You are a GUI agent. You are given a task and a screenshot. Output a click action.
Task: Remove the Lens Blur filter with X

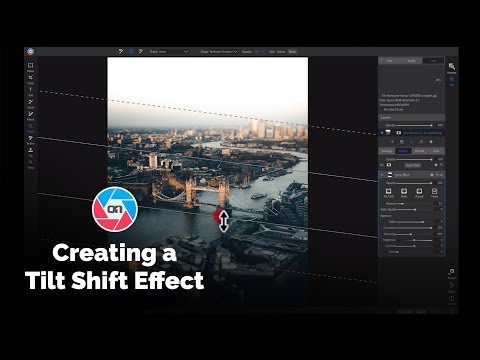pos(442,175)
